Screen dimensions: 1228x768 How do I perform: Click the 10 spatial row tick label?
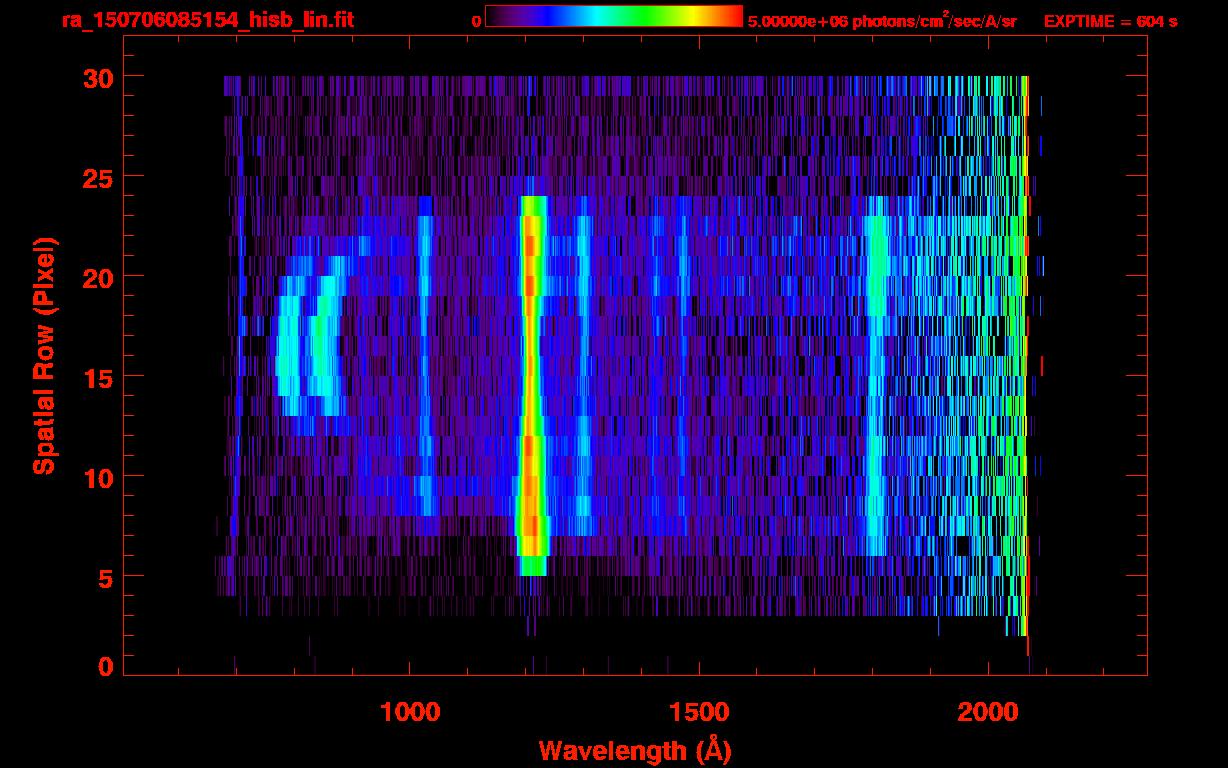click(x=97, y=477)
